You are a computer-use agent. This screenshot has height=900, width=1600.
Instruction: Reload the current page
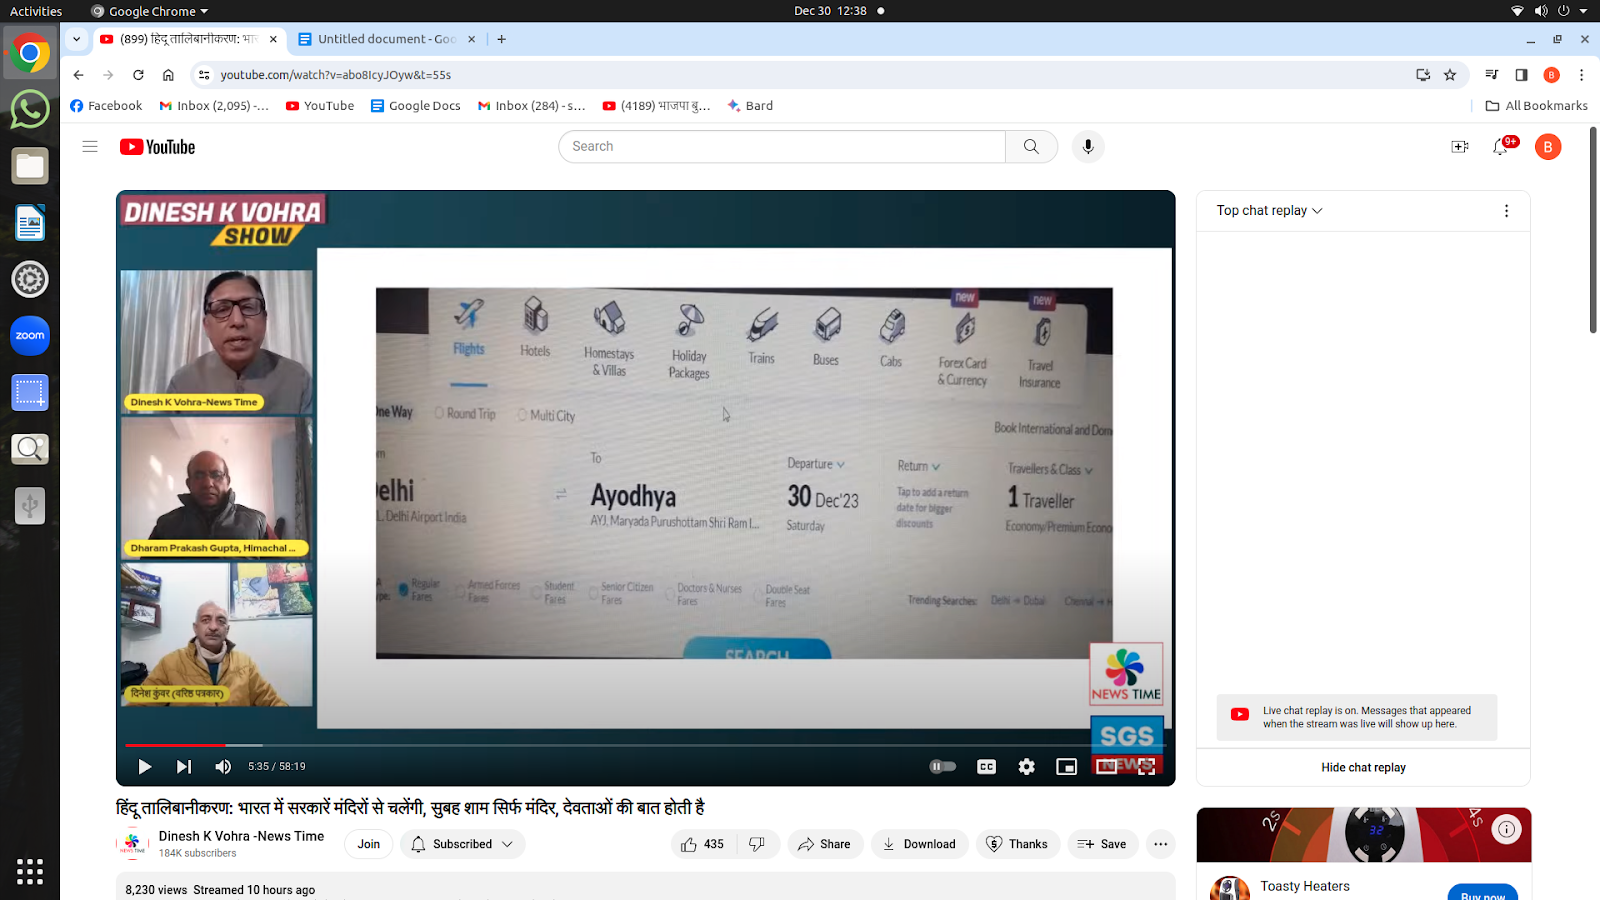click(138, 75)
